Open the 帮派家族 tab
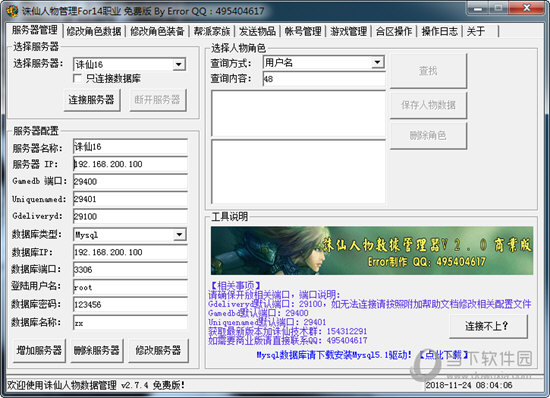The height and width of the screenshot is (398, 550). click(212, 31)
